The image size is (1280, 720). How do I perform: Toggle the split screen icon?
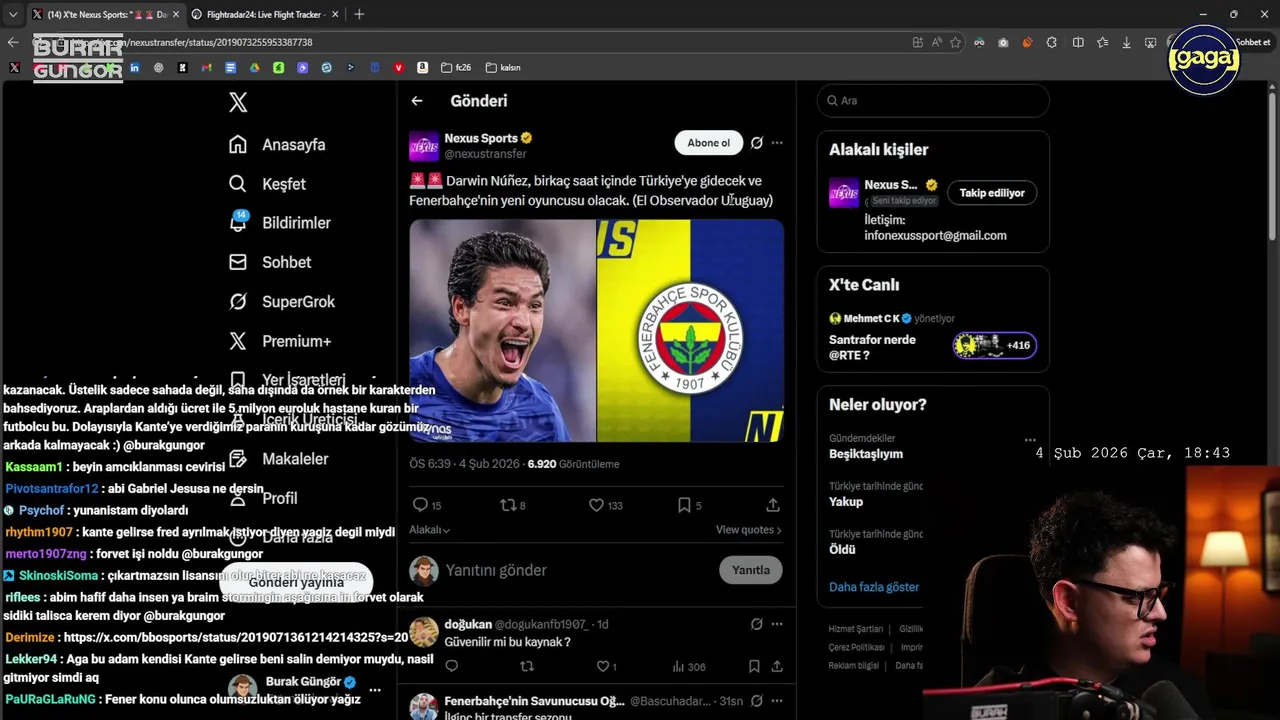[1078, 42]
